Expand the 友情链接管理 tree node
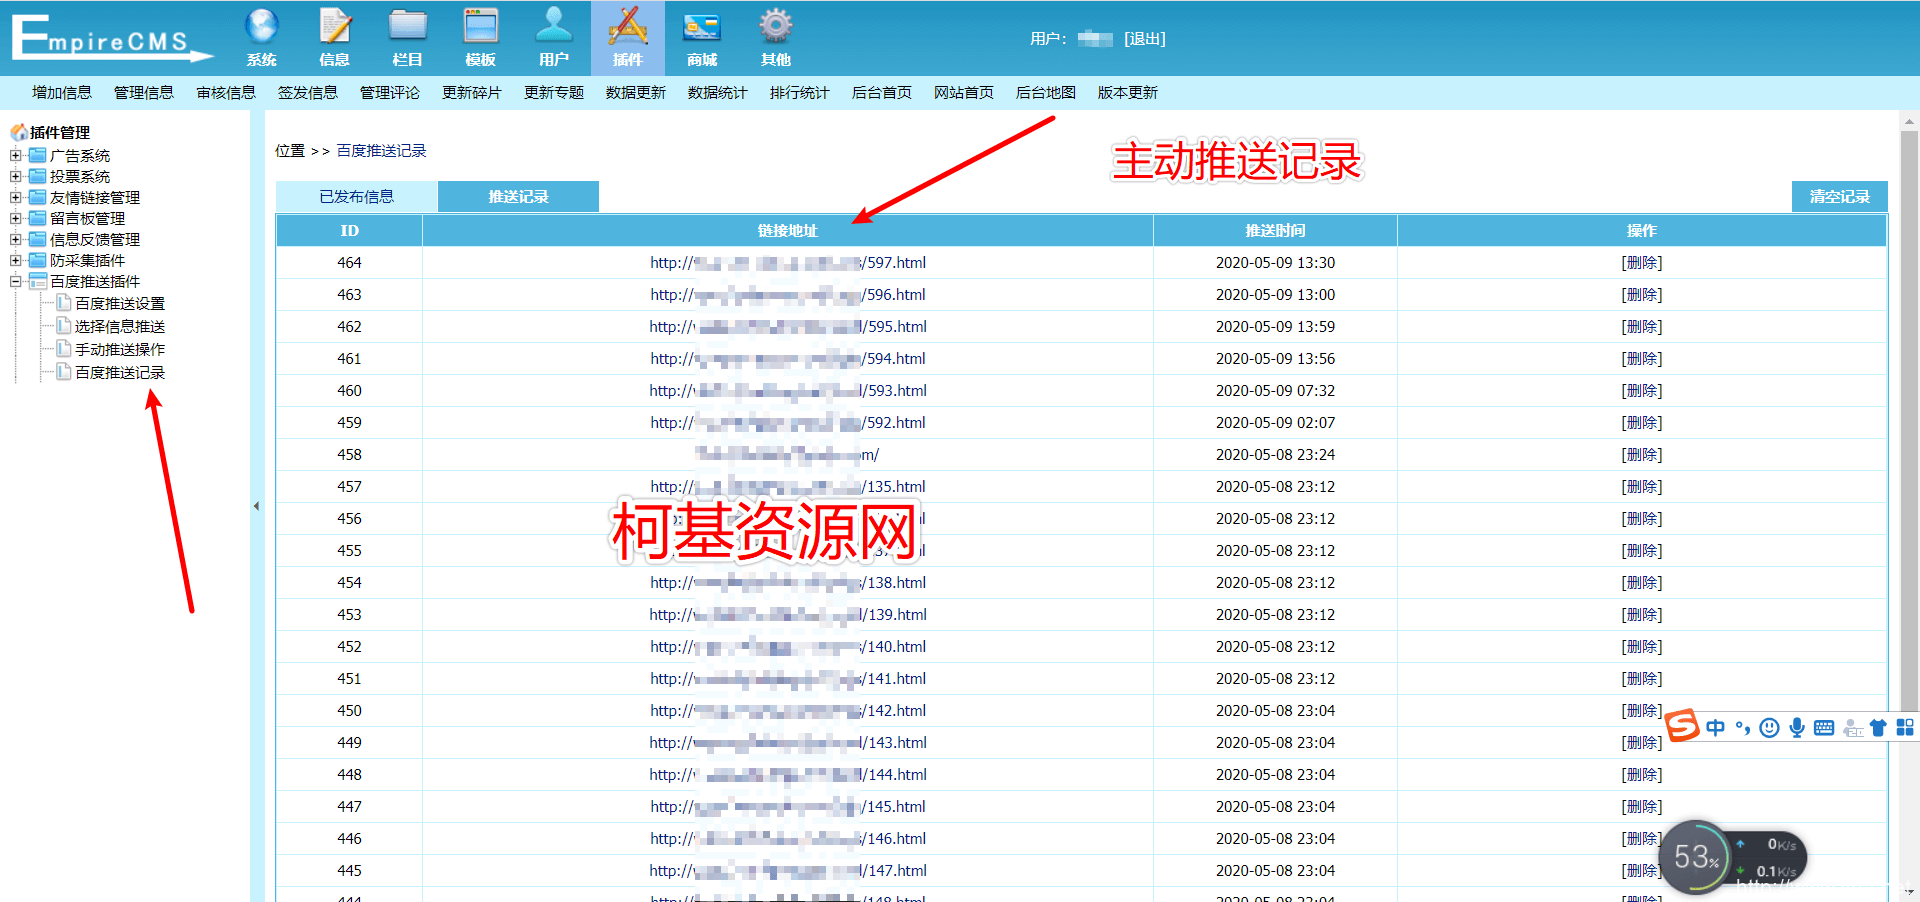 click(x=15, y=197)
